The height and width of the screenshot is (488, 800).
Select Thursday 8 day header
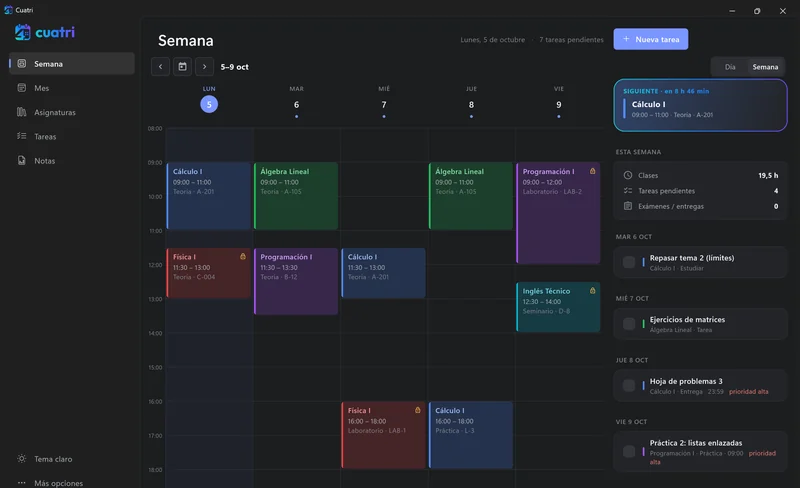click(x=471, y=102)
